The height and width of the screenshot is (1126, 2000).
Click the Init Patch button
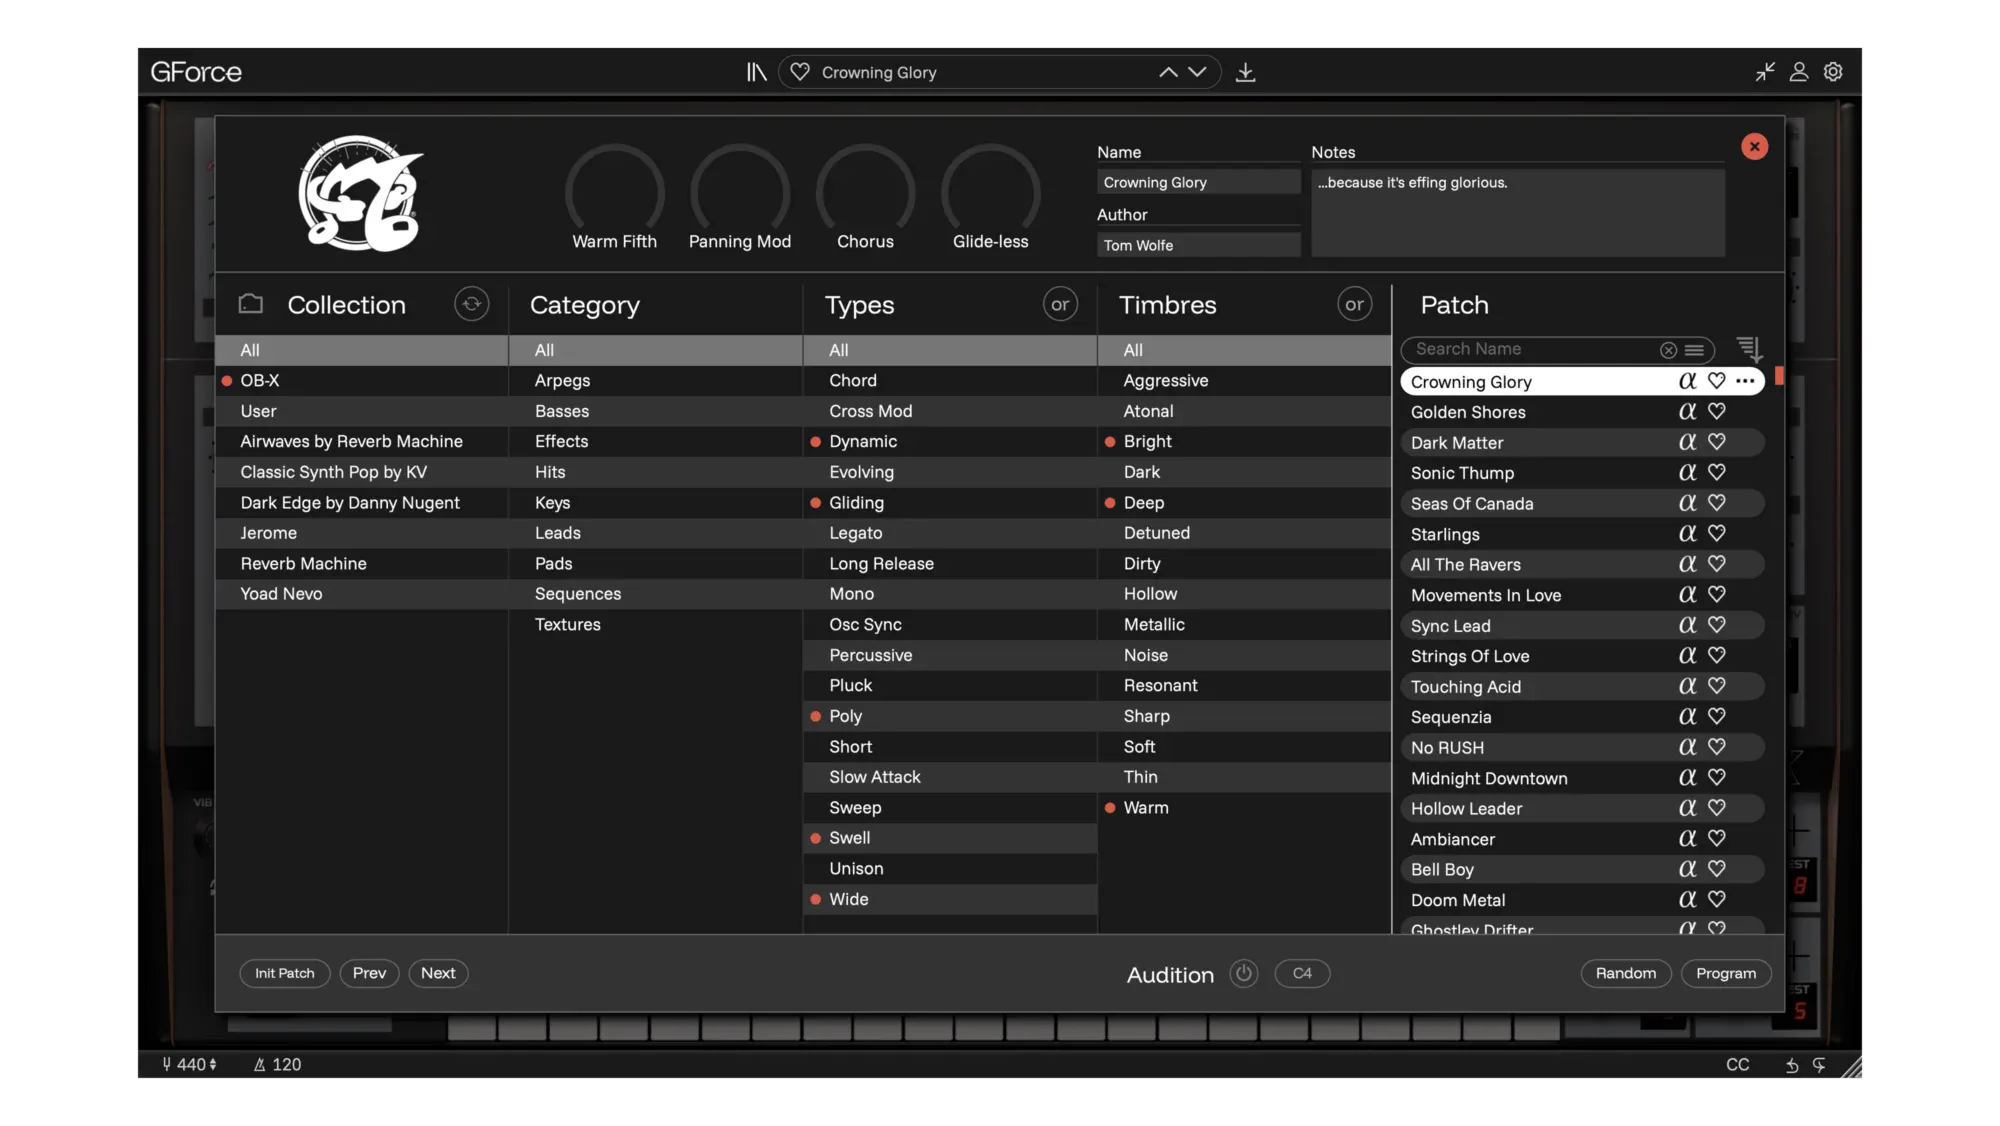[x=285, y=973]
